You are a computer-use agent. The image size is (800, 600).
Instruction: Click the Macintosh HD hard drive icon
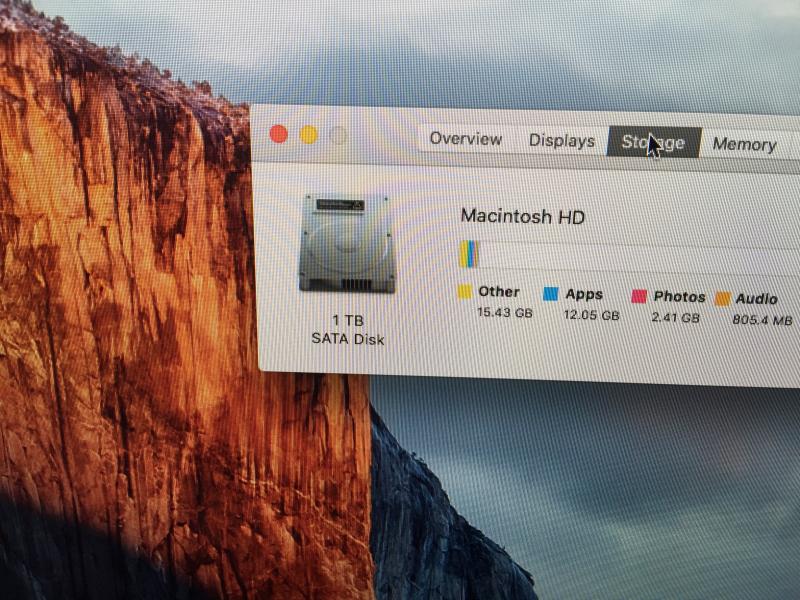click(x=347, y=243)
